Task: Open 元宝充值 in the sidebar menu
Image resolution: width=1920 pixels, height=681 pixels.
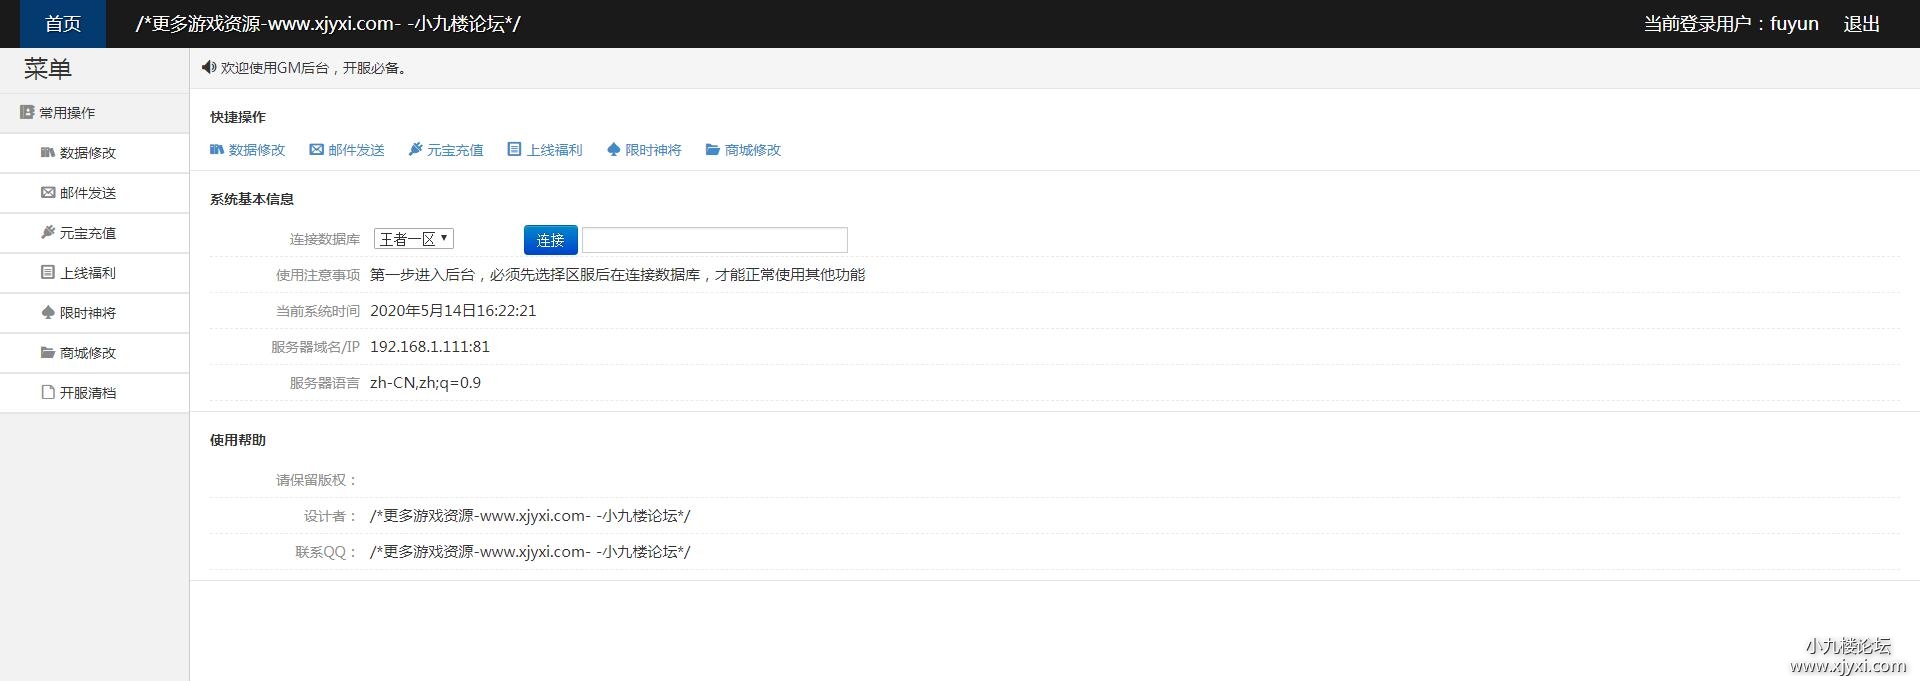Action: click(x=87, y=233)
